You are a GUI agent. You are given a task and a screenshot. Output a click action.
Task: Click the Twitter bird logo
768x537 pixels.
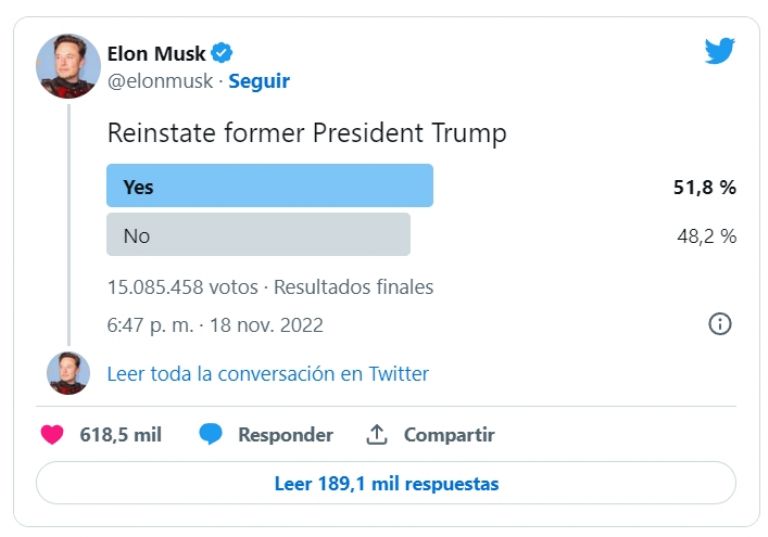click(720, 50)
